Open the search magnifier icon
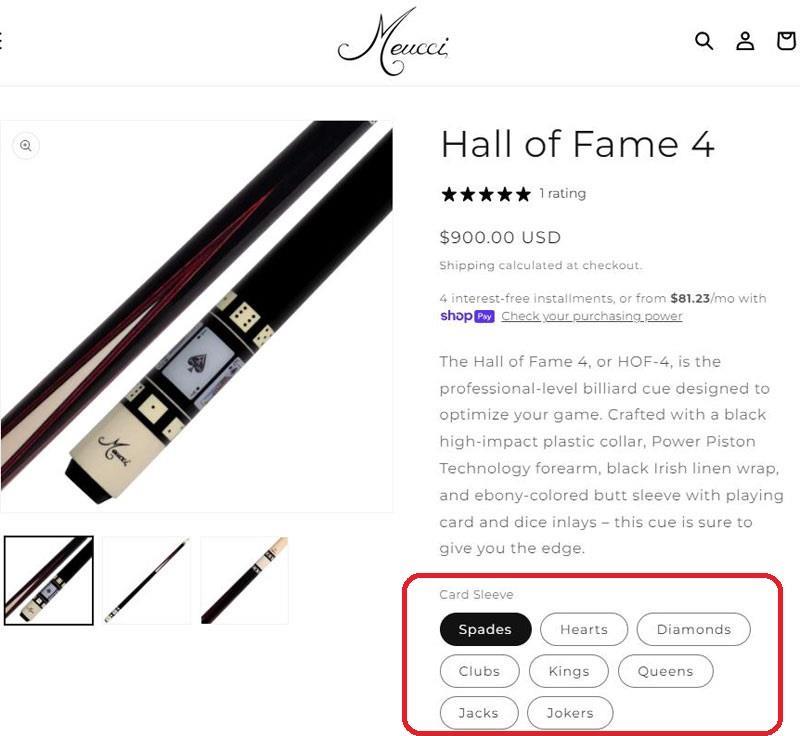 coord(704,41)
